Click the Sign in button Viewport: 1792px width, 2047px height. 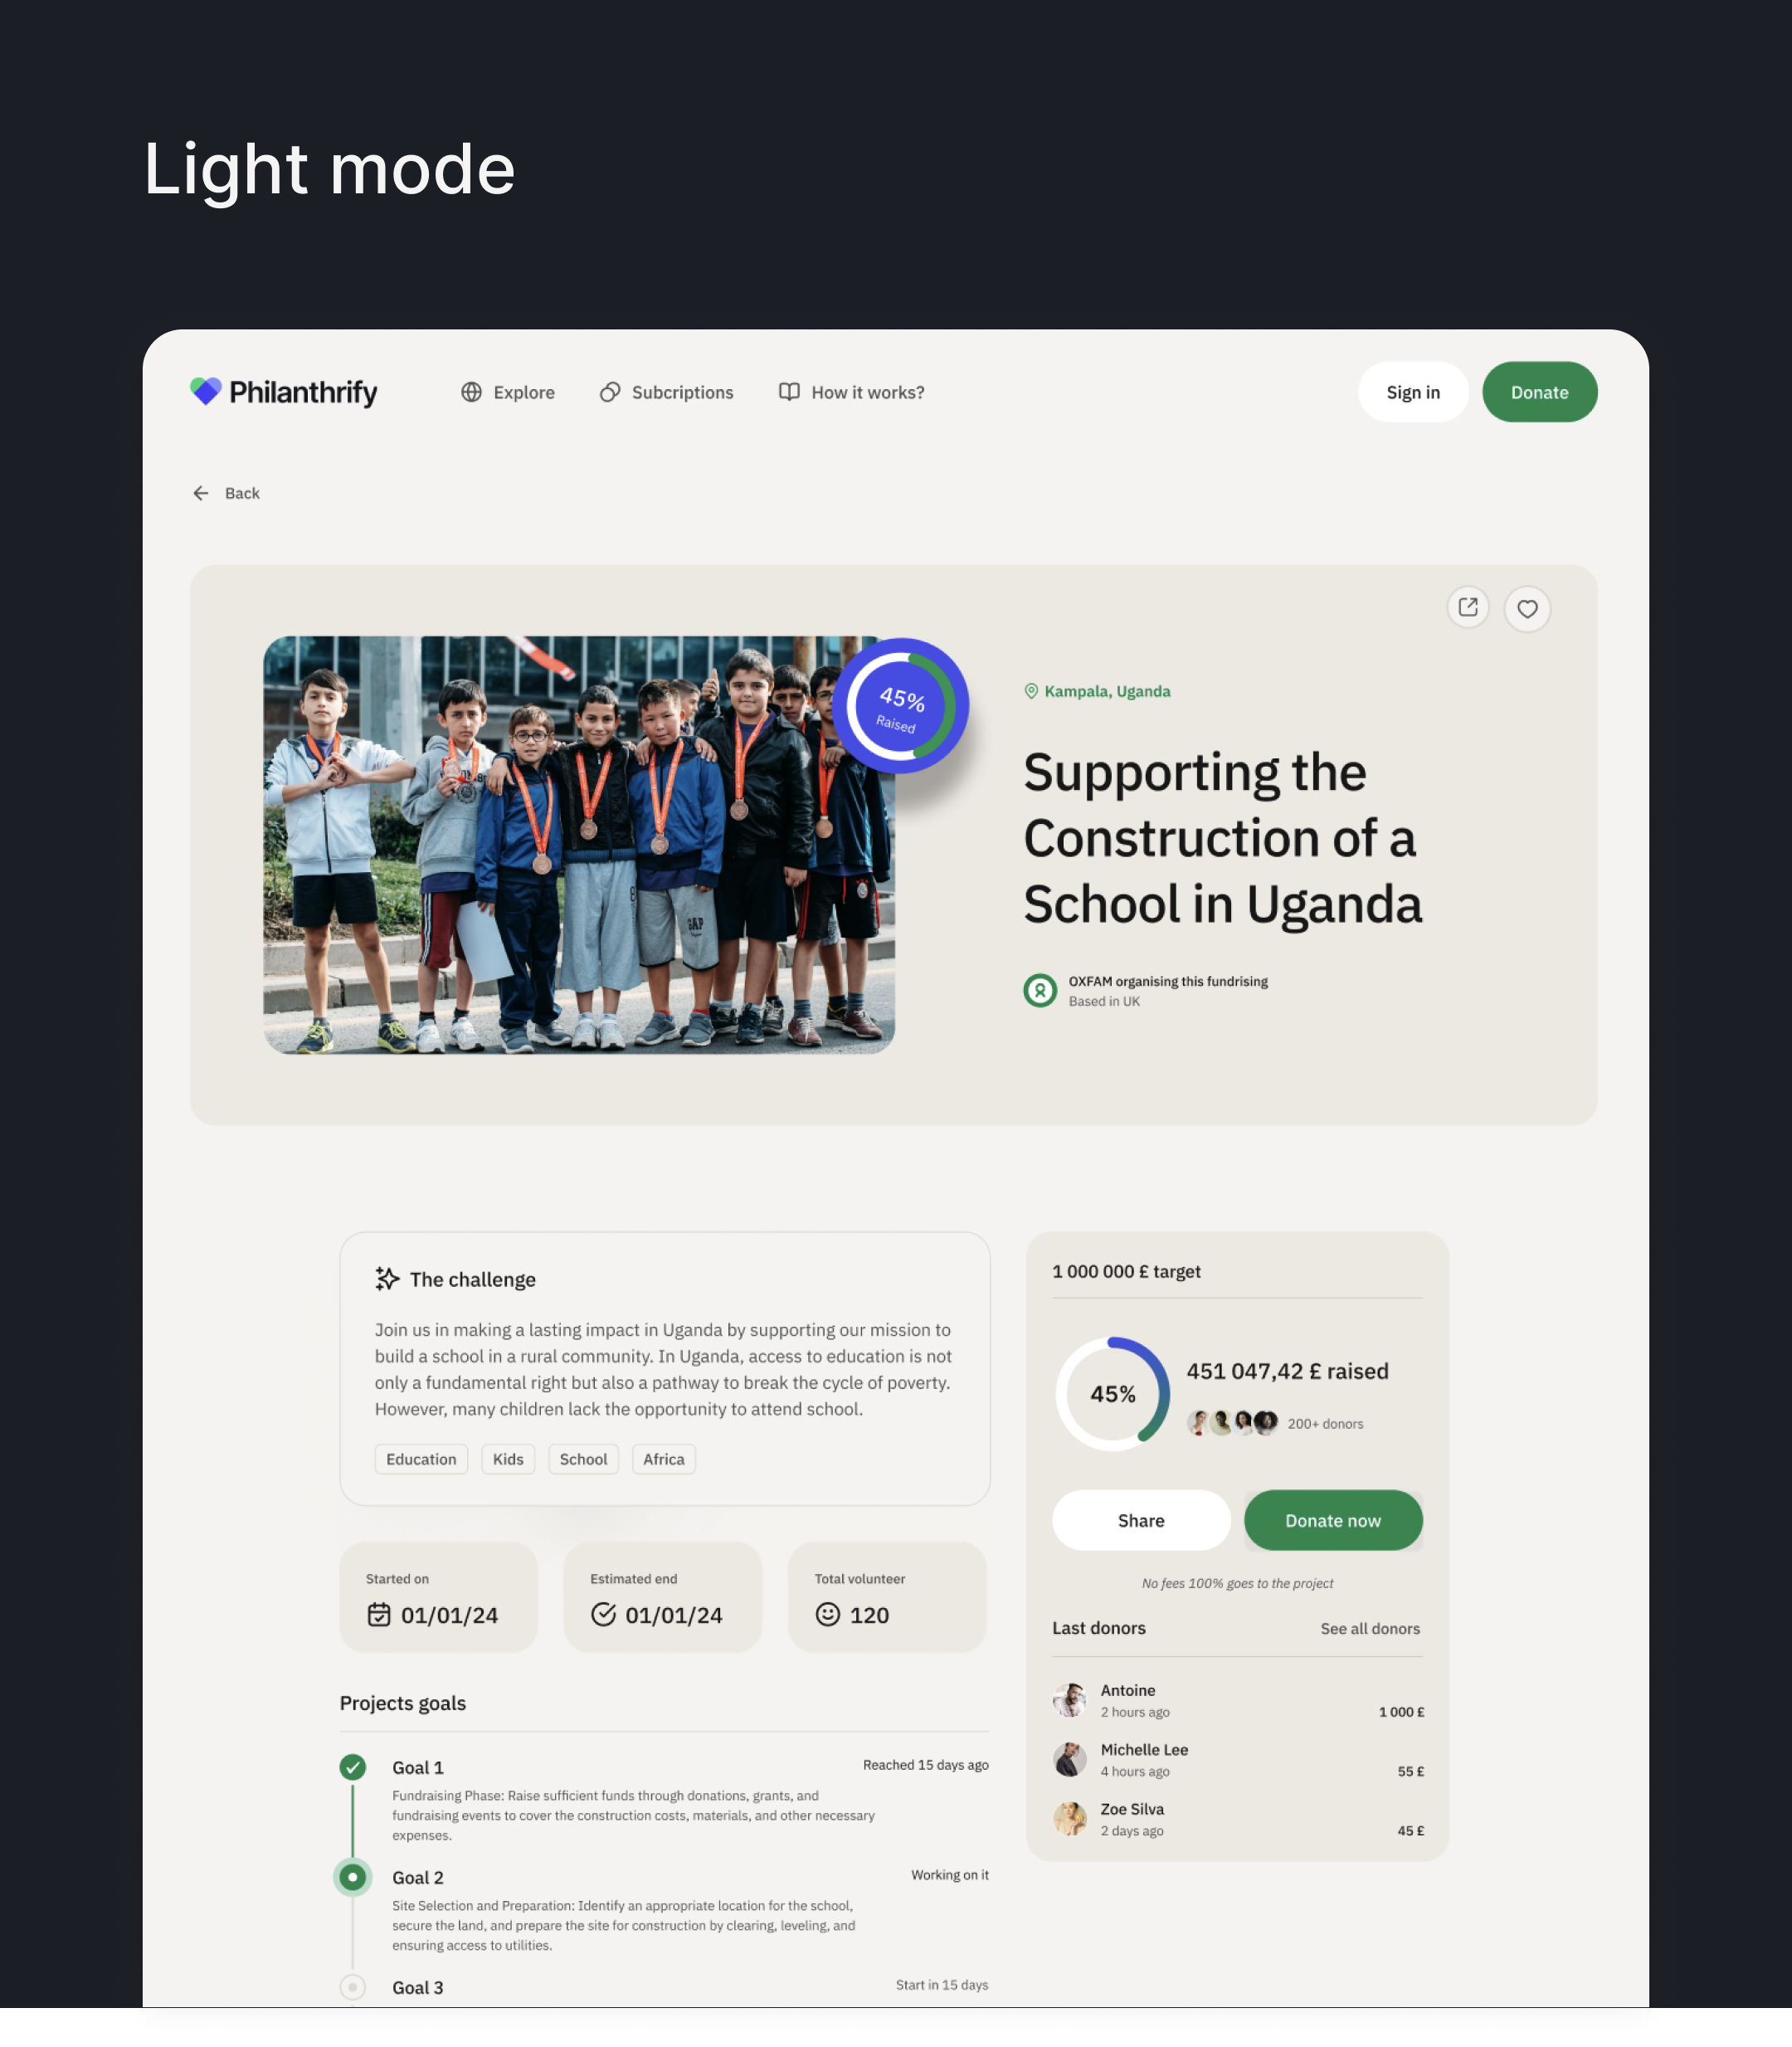coord(1412,392)
